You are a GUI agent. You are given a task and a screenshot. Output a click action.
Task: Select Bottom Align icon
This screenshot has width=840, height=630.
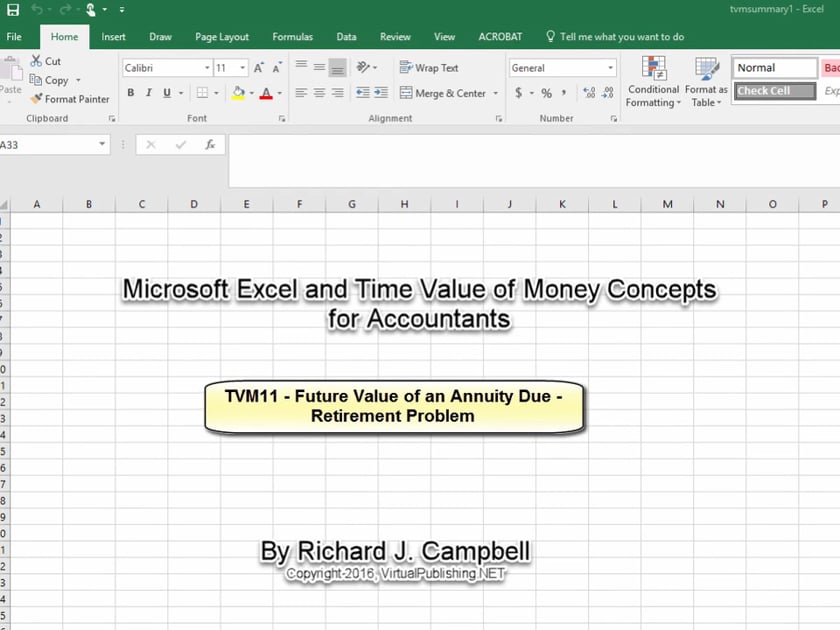click(x=338, y=68)
